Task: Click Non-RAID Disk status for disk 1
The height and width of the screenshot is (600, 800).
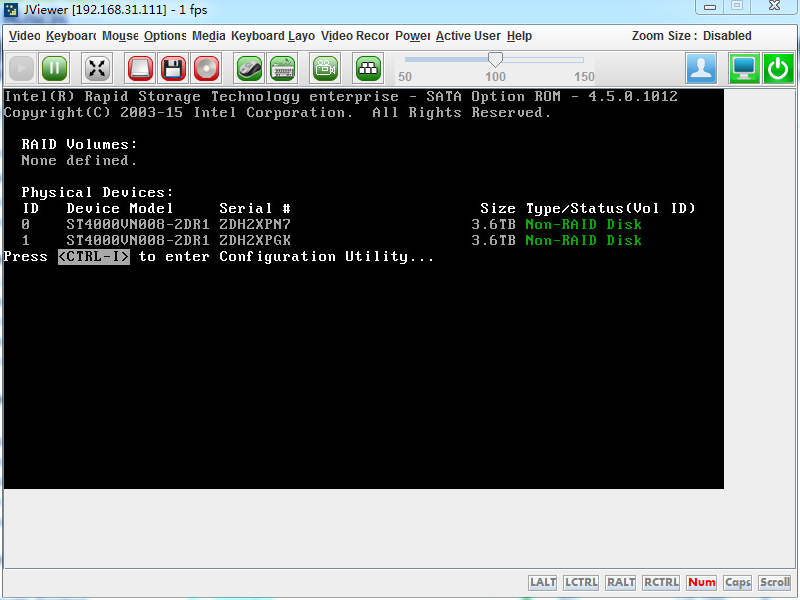Action: 584,240
